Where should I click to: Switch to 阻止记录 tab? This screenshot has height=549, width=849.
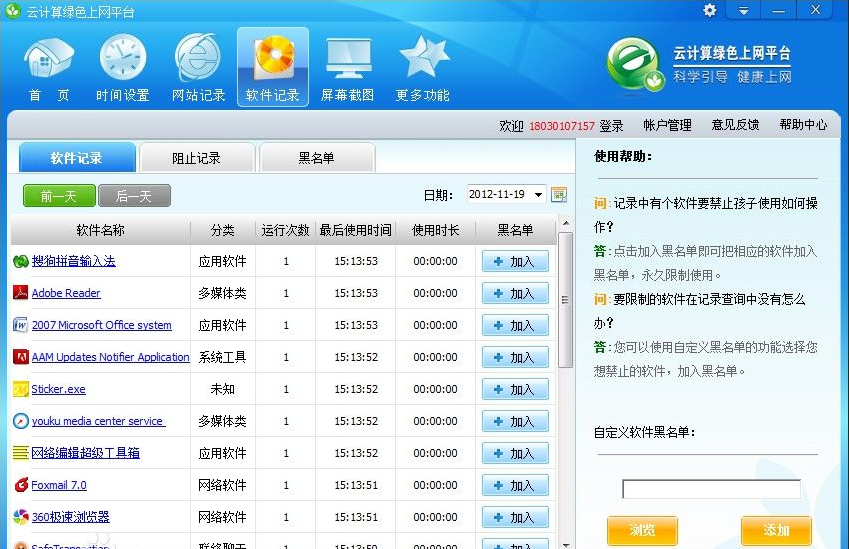click(197, 158)
